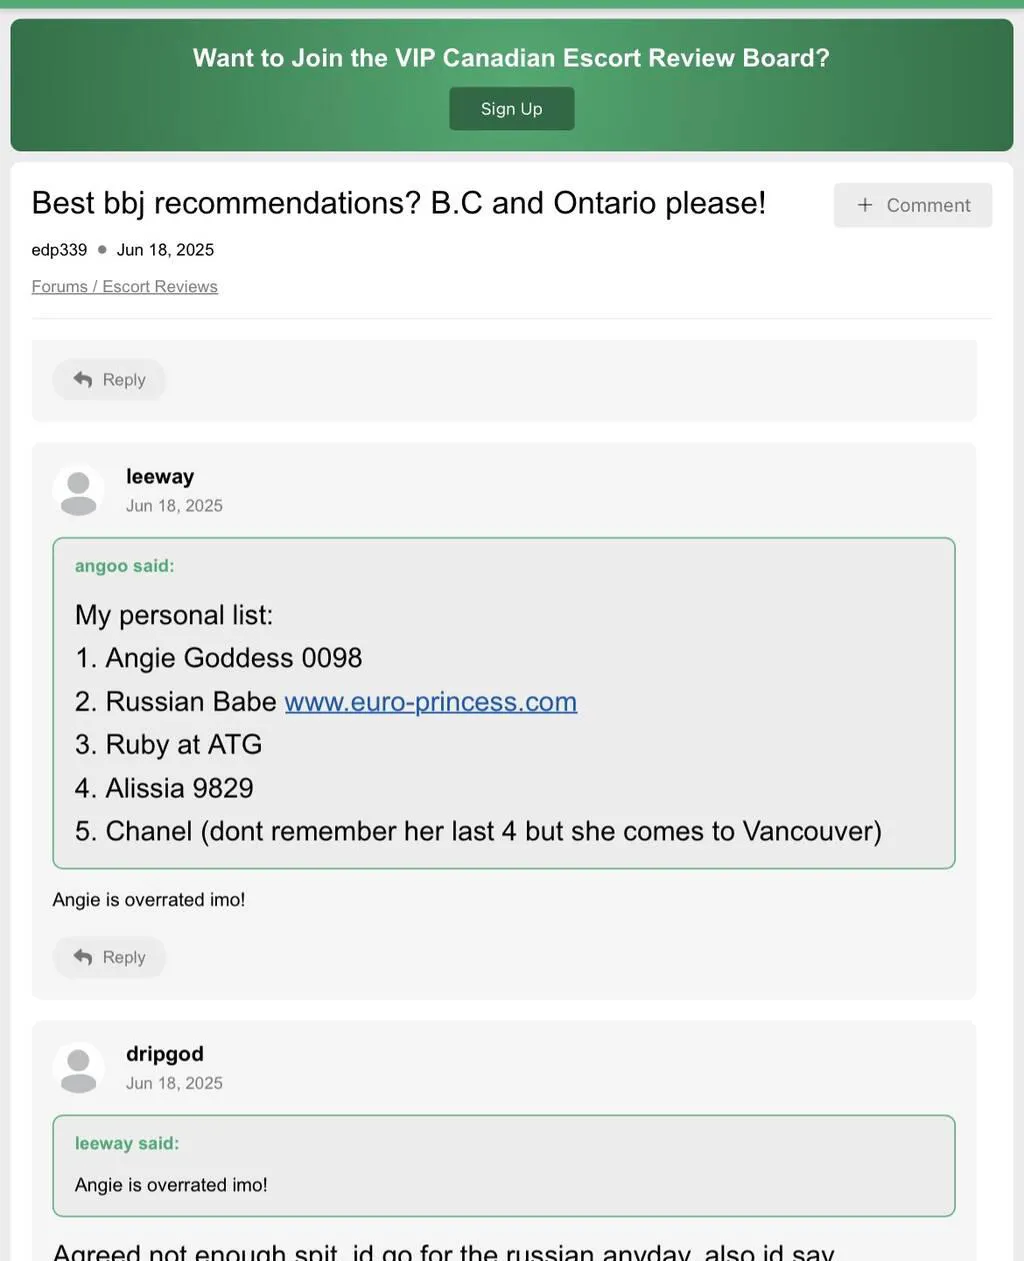Click the thread title heading
Image resolution: width=1024 pixels, height=1261 pixels.
pos(398,203)
